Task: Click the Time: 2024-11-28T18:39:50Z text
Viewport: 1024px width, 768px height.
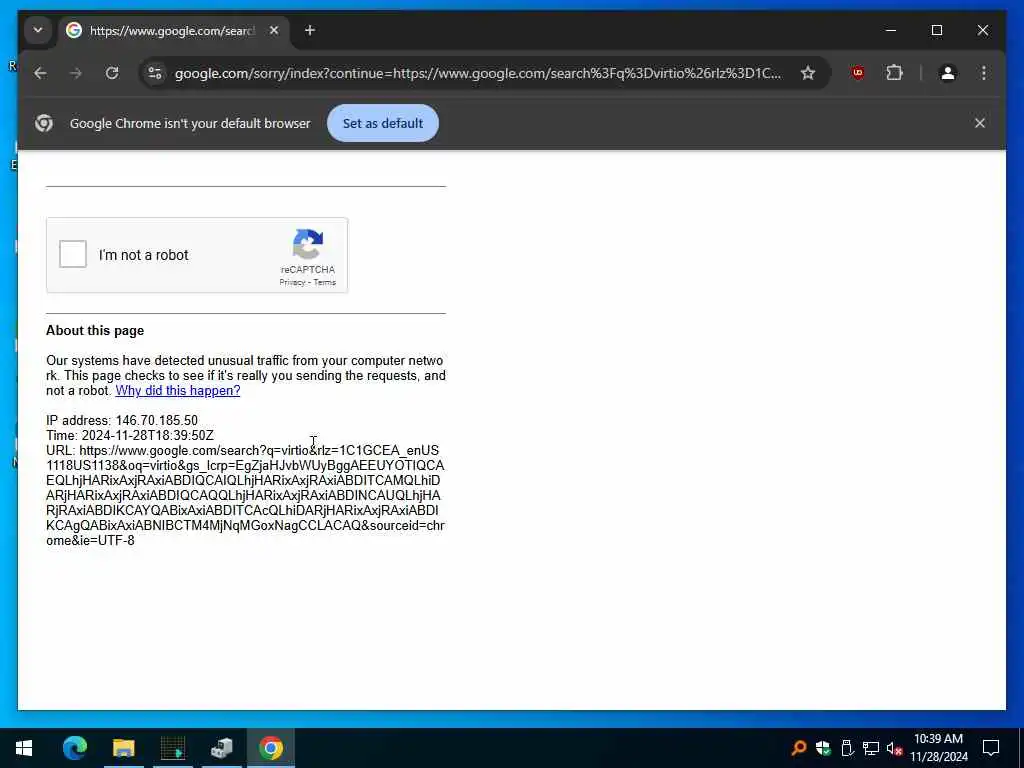Action: click(129, 436)
